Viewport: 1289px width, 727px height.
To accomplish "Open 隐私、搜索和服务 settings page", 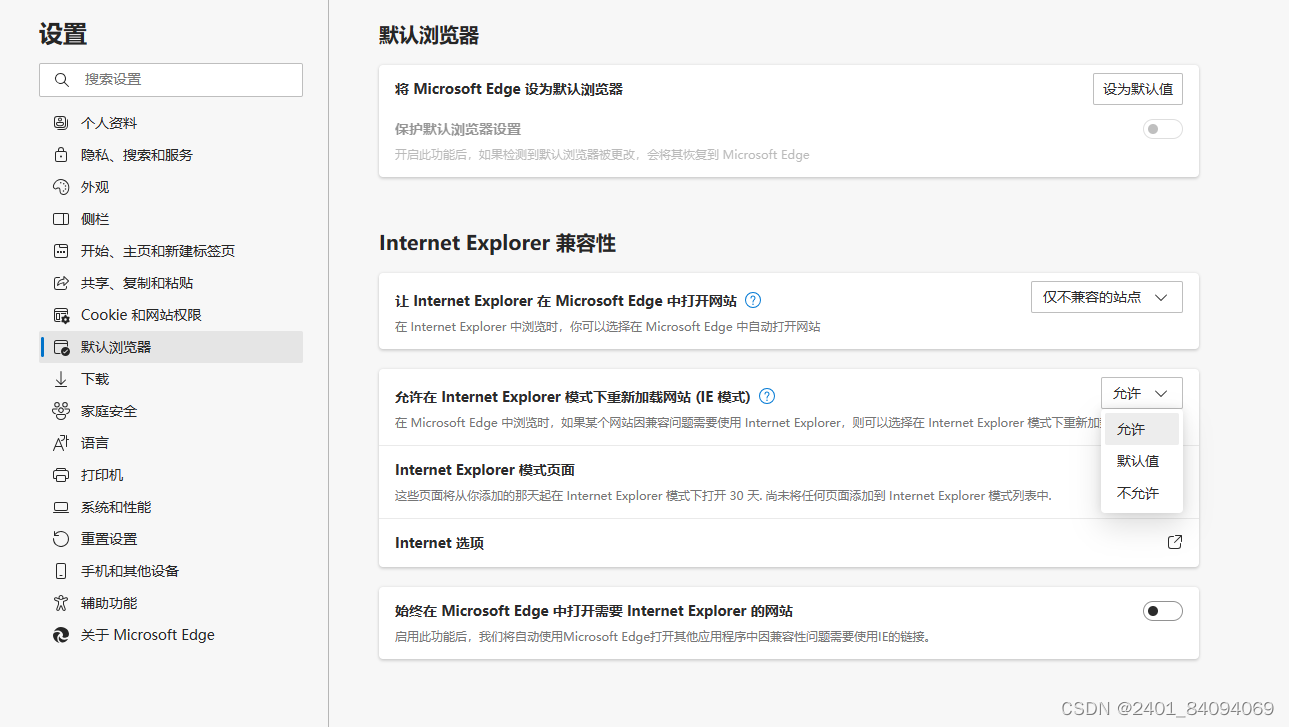I will 171,155.
